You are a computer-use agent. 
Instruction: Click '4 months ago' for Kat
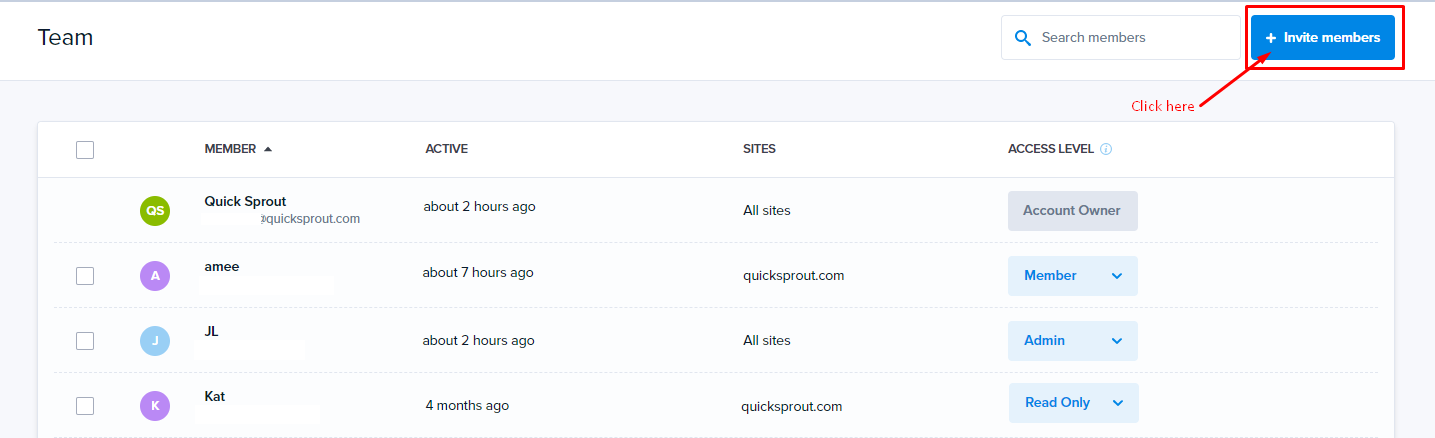[467, 405]
